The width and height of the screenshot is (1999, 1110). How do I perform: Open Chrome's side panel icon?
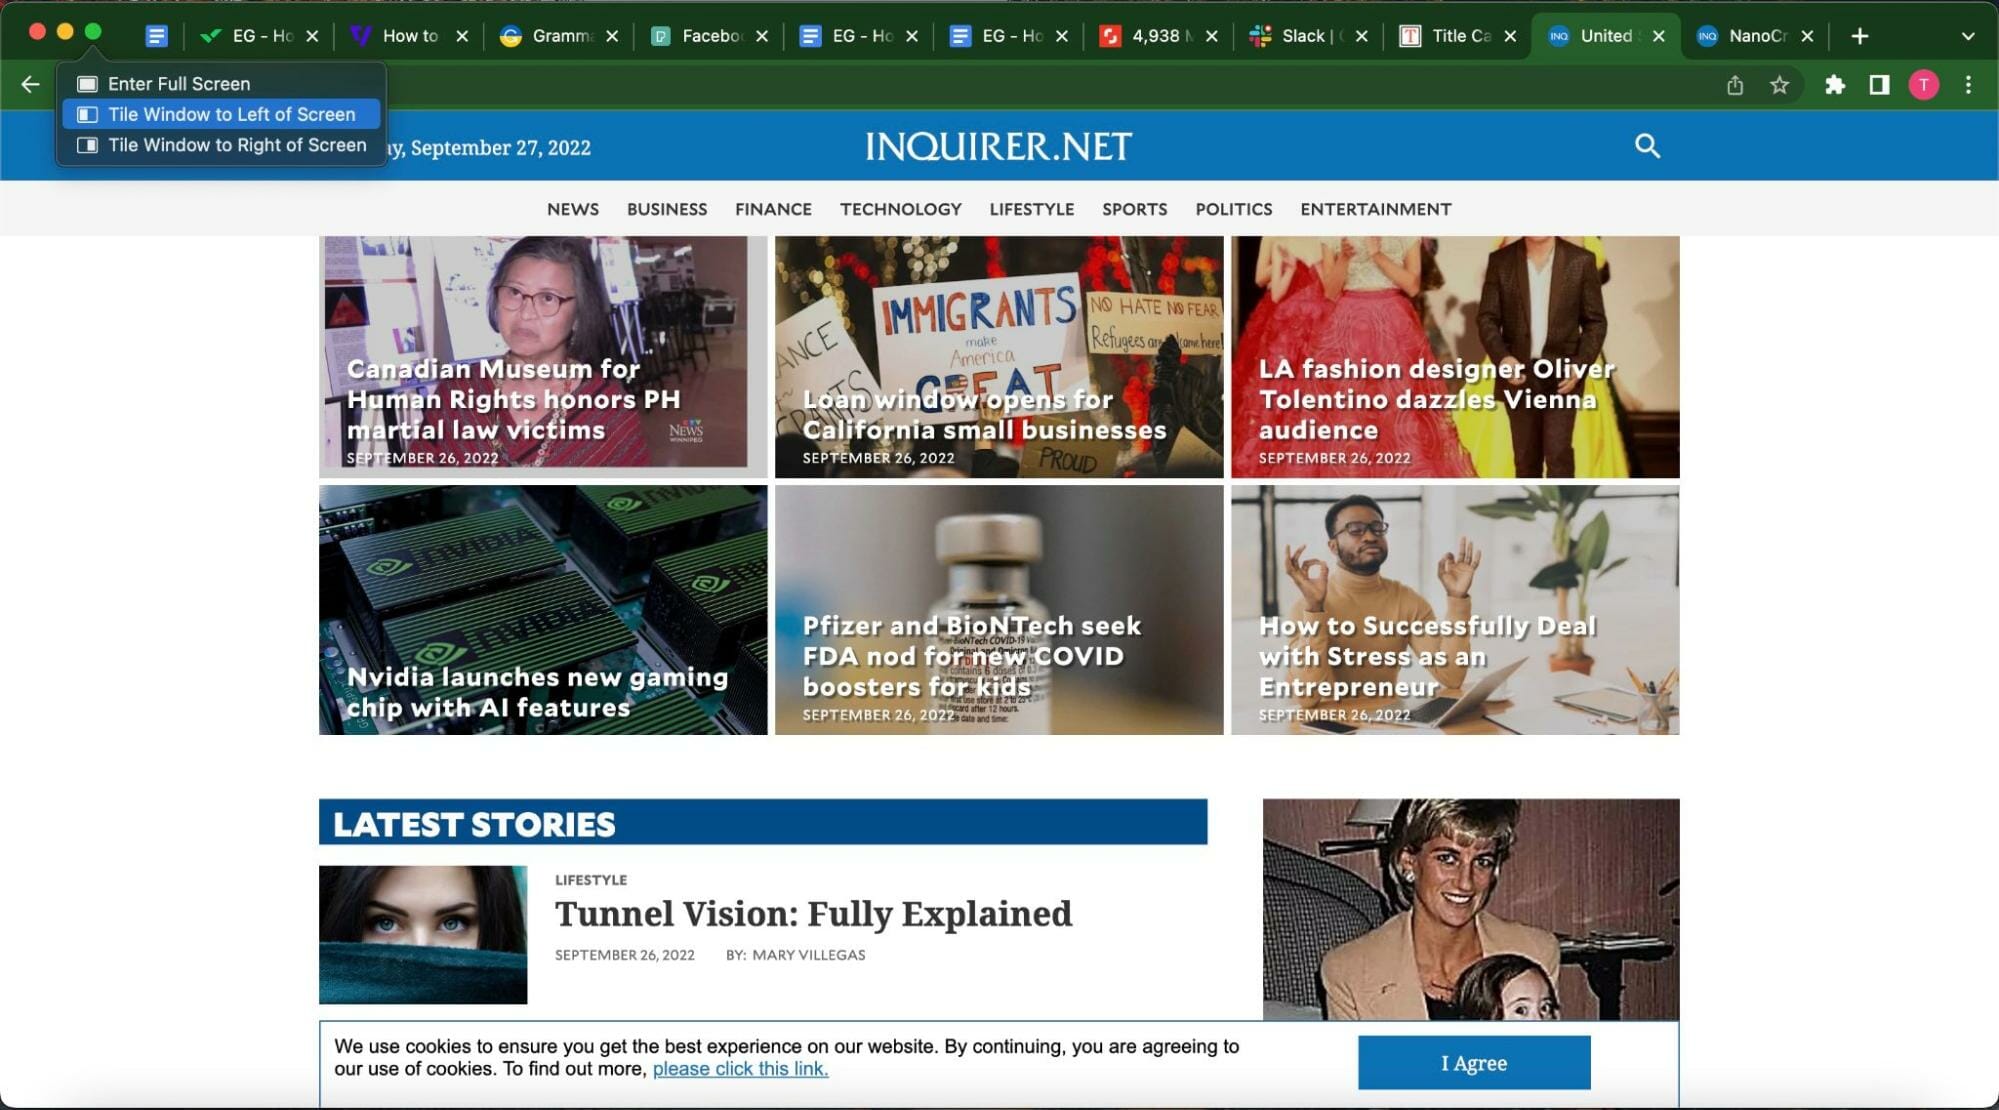[x=1881, y=84]
